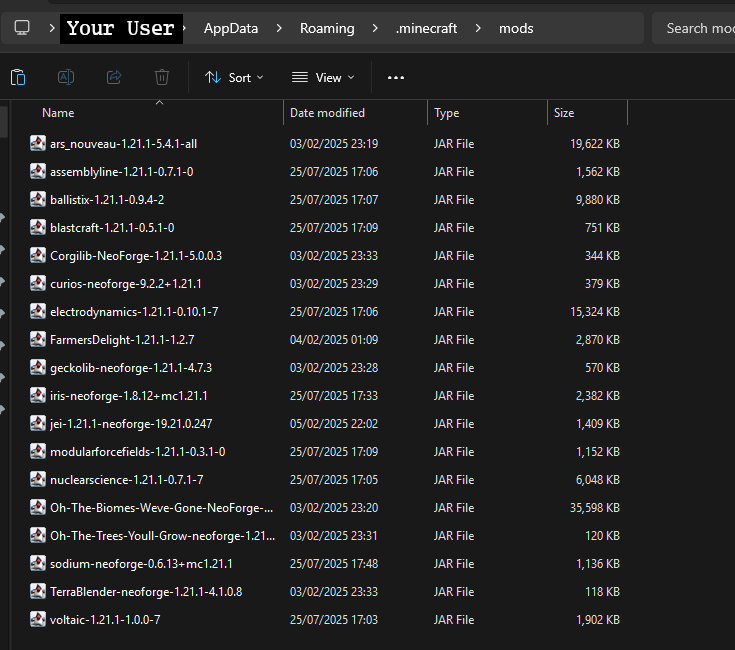Viewport: 735px width, 650px height.
Task: Click the jar icon of FarmersDelight file
Action: tap(38, 339)
